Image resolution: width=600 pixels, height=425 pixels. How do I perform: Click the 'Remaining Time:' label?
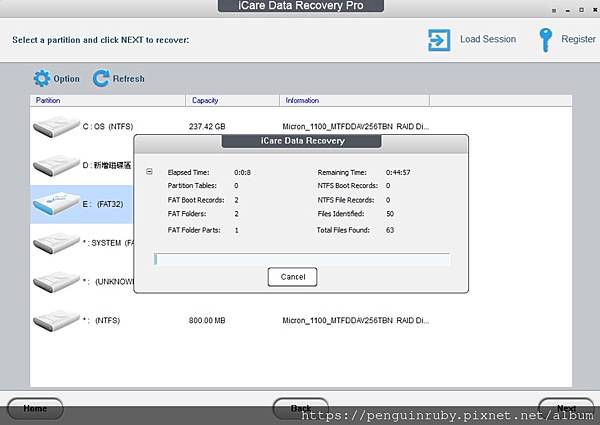tap(342, 173)
